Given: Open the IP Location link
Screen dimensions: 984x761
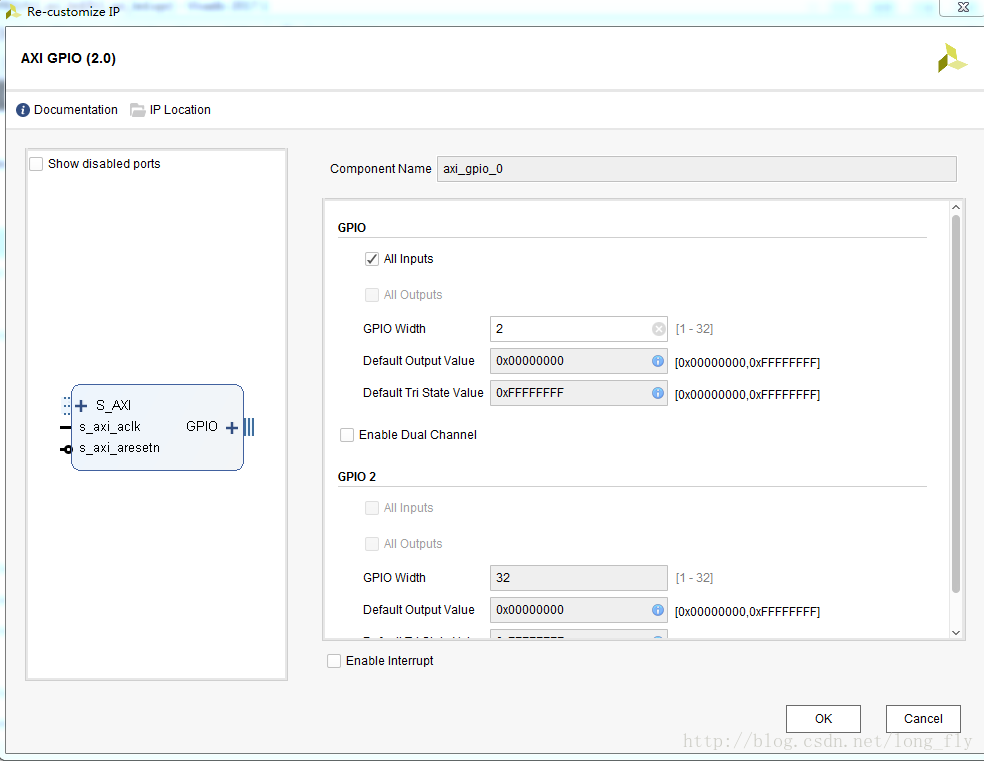Looking at the screenshot, I should point(180,110).
